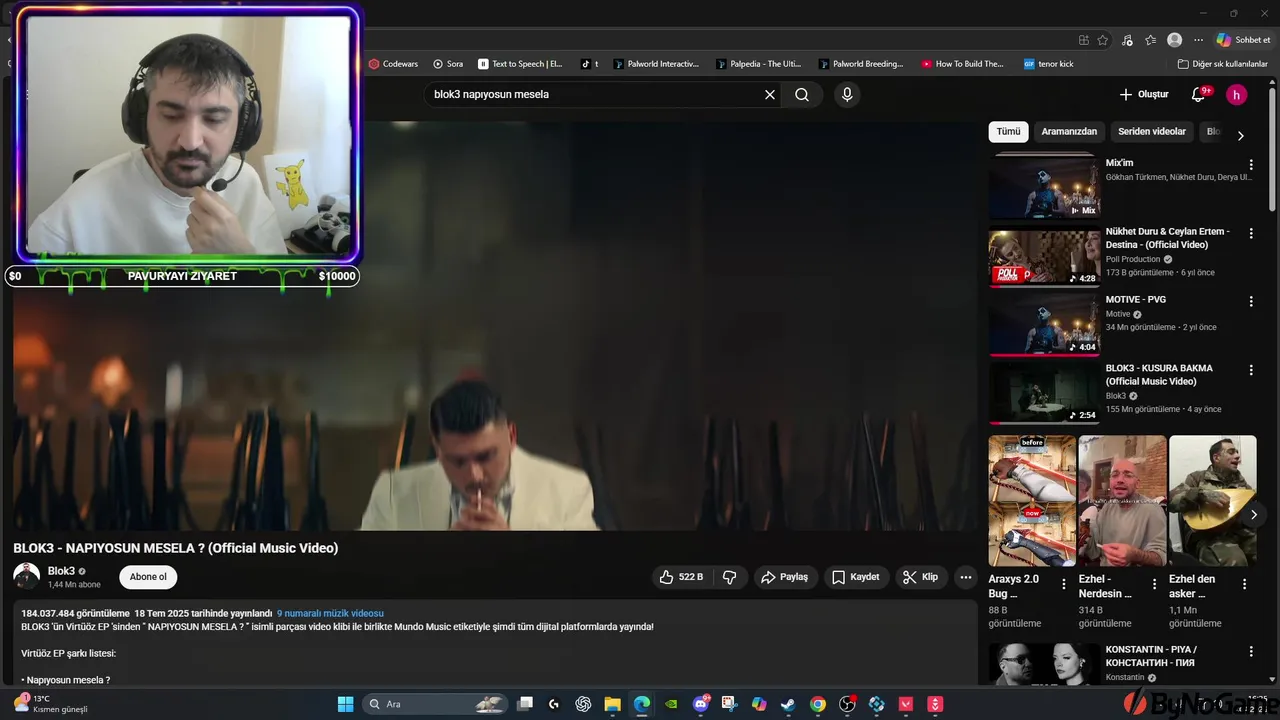The height and width of the screenshot is (720, 1280).
Task: Show next Shorts with arrow button
Action: 1253,515
